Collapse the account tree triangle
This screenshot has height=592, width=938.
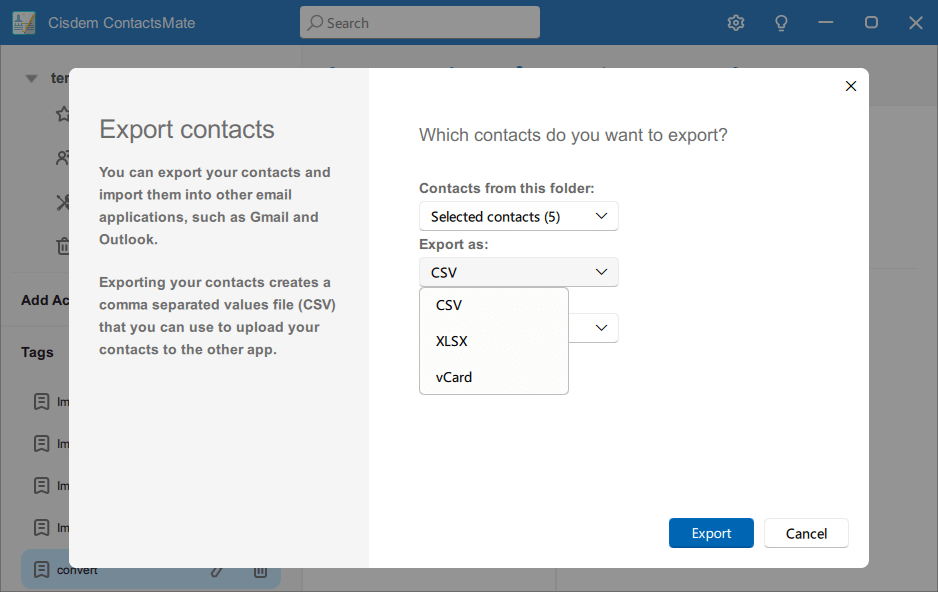31,78
